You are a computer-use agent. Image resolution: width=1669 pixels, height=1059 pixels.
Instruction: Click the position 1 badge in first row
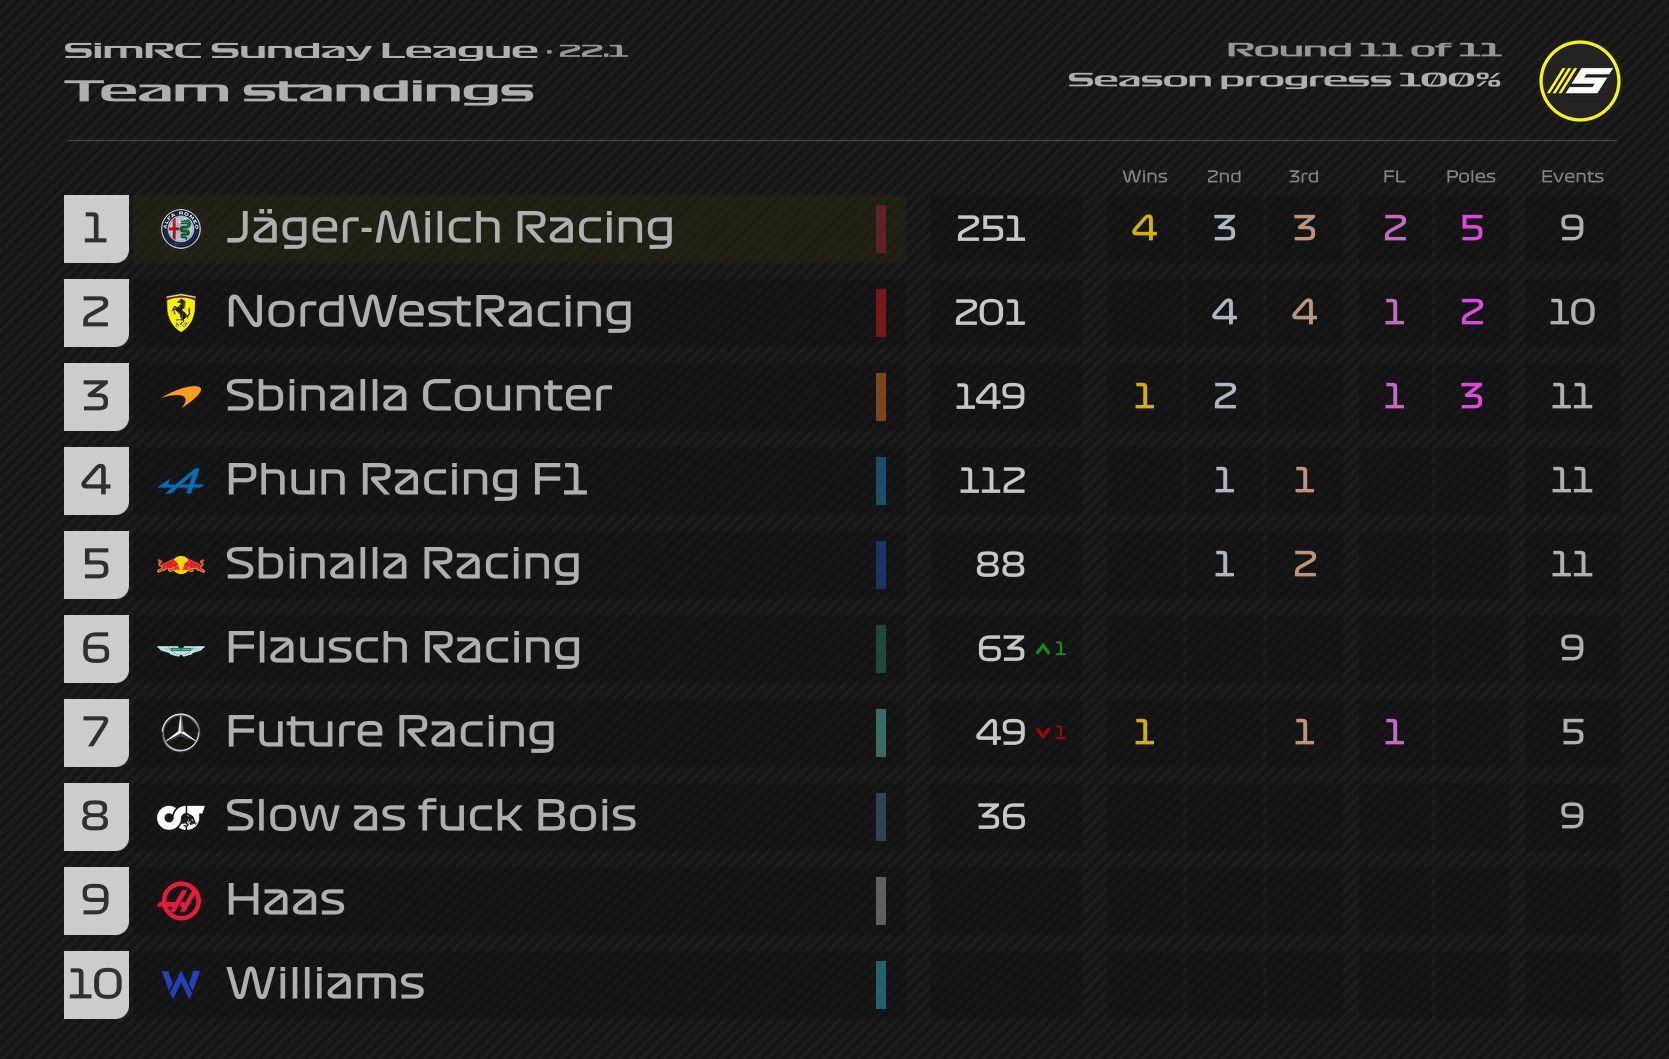pos(97,229)
